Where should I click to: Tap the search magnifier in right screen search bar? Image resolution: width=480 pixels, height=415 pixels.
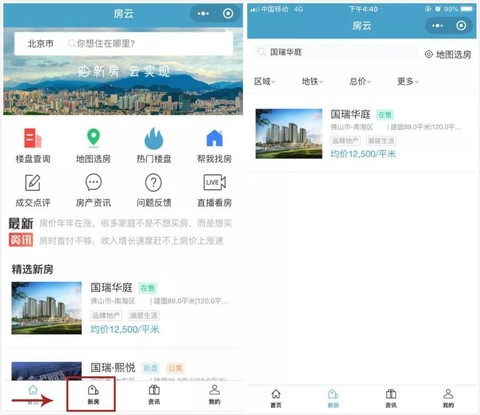262,52
